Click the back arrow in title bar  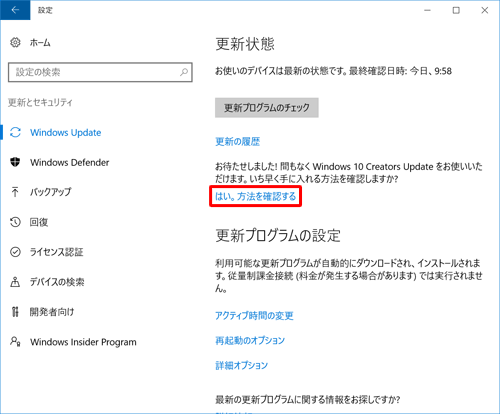click(15, 10)
